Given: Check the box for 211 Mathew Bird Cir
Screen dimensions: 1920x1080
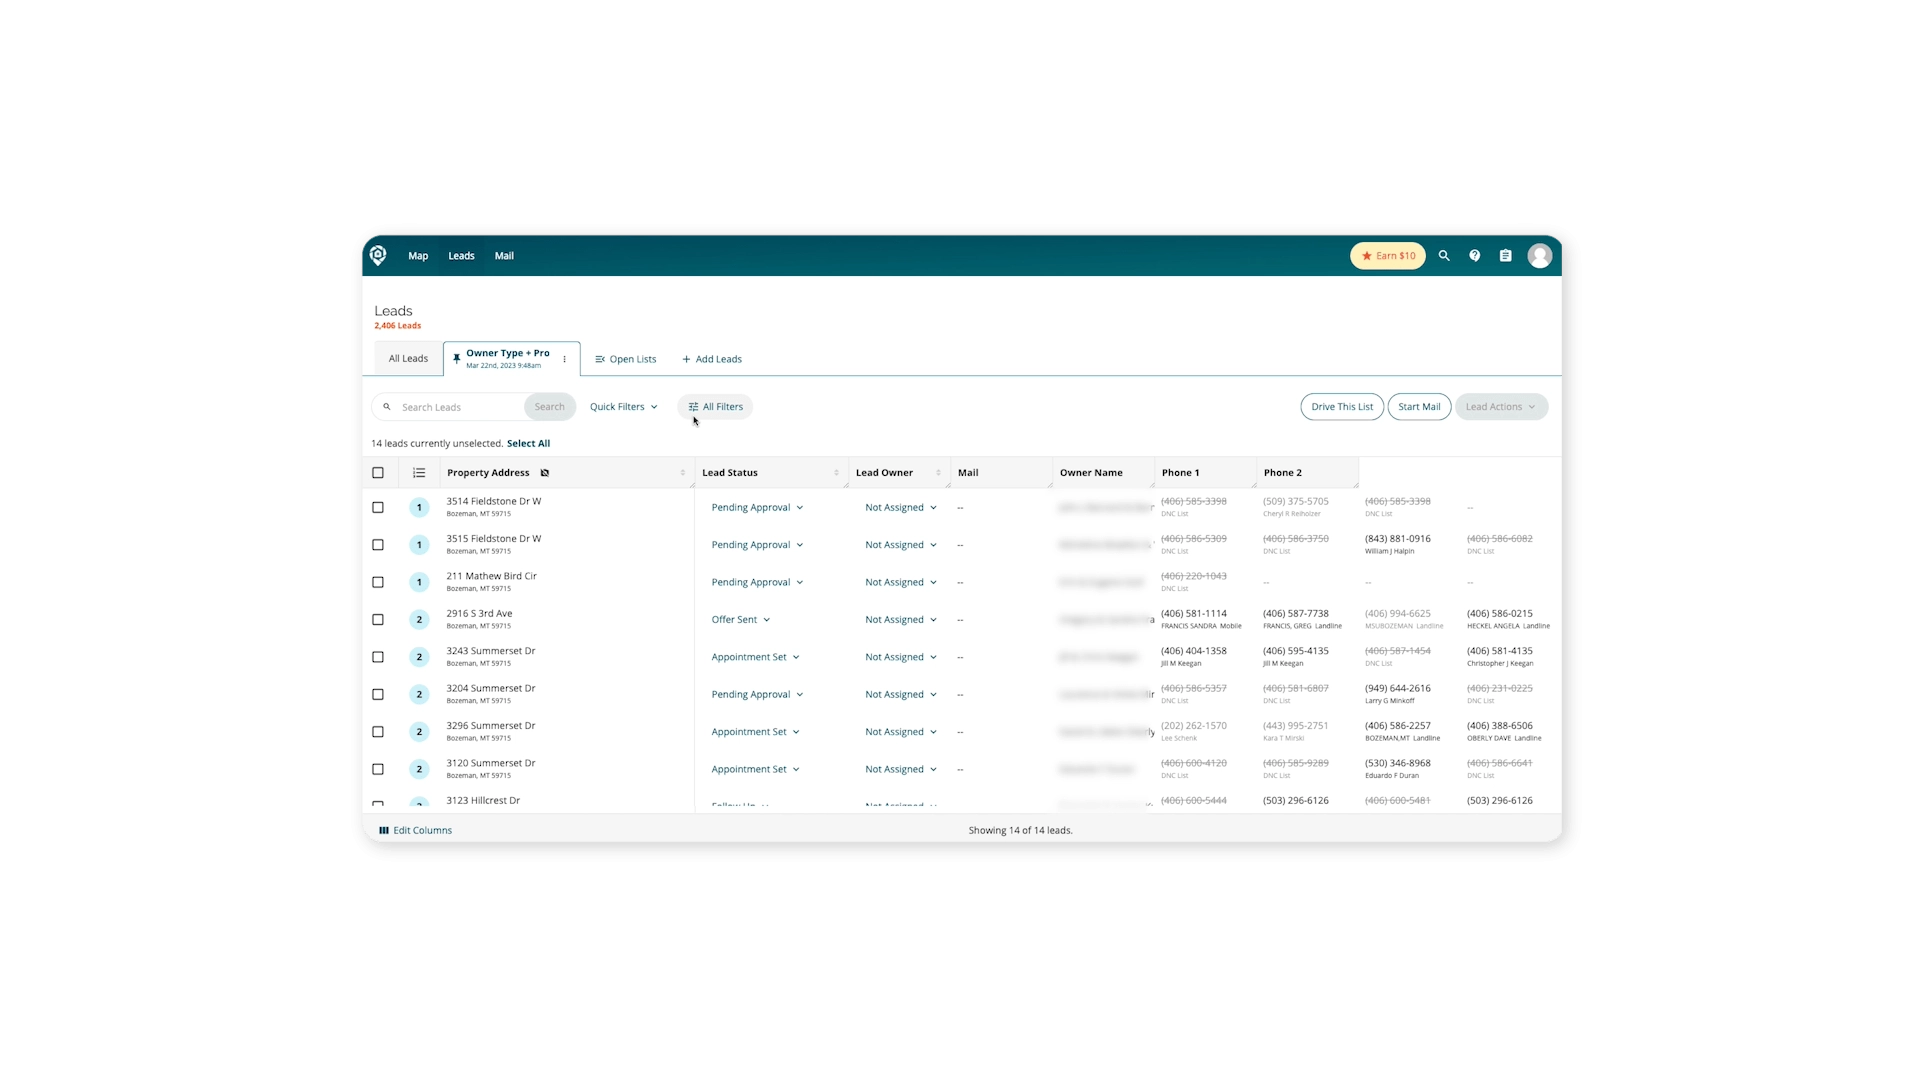Looking at the screenshot, I should 378,582.
